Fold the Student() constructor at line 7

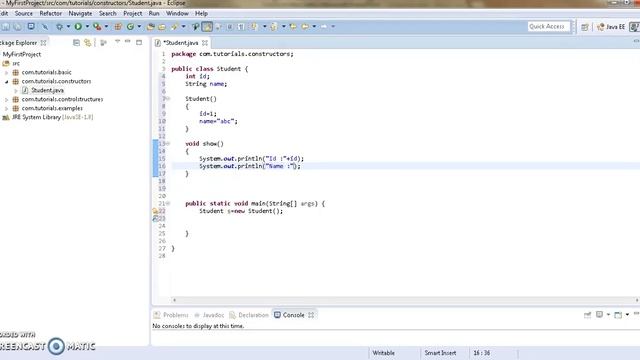click(x=168, y=99)
